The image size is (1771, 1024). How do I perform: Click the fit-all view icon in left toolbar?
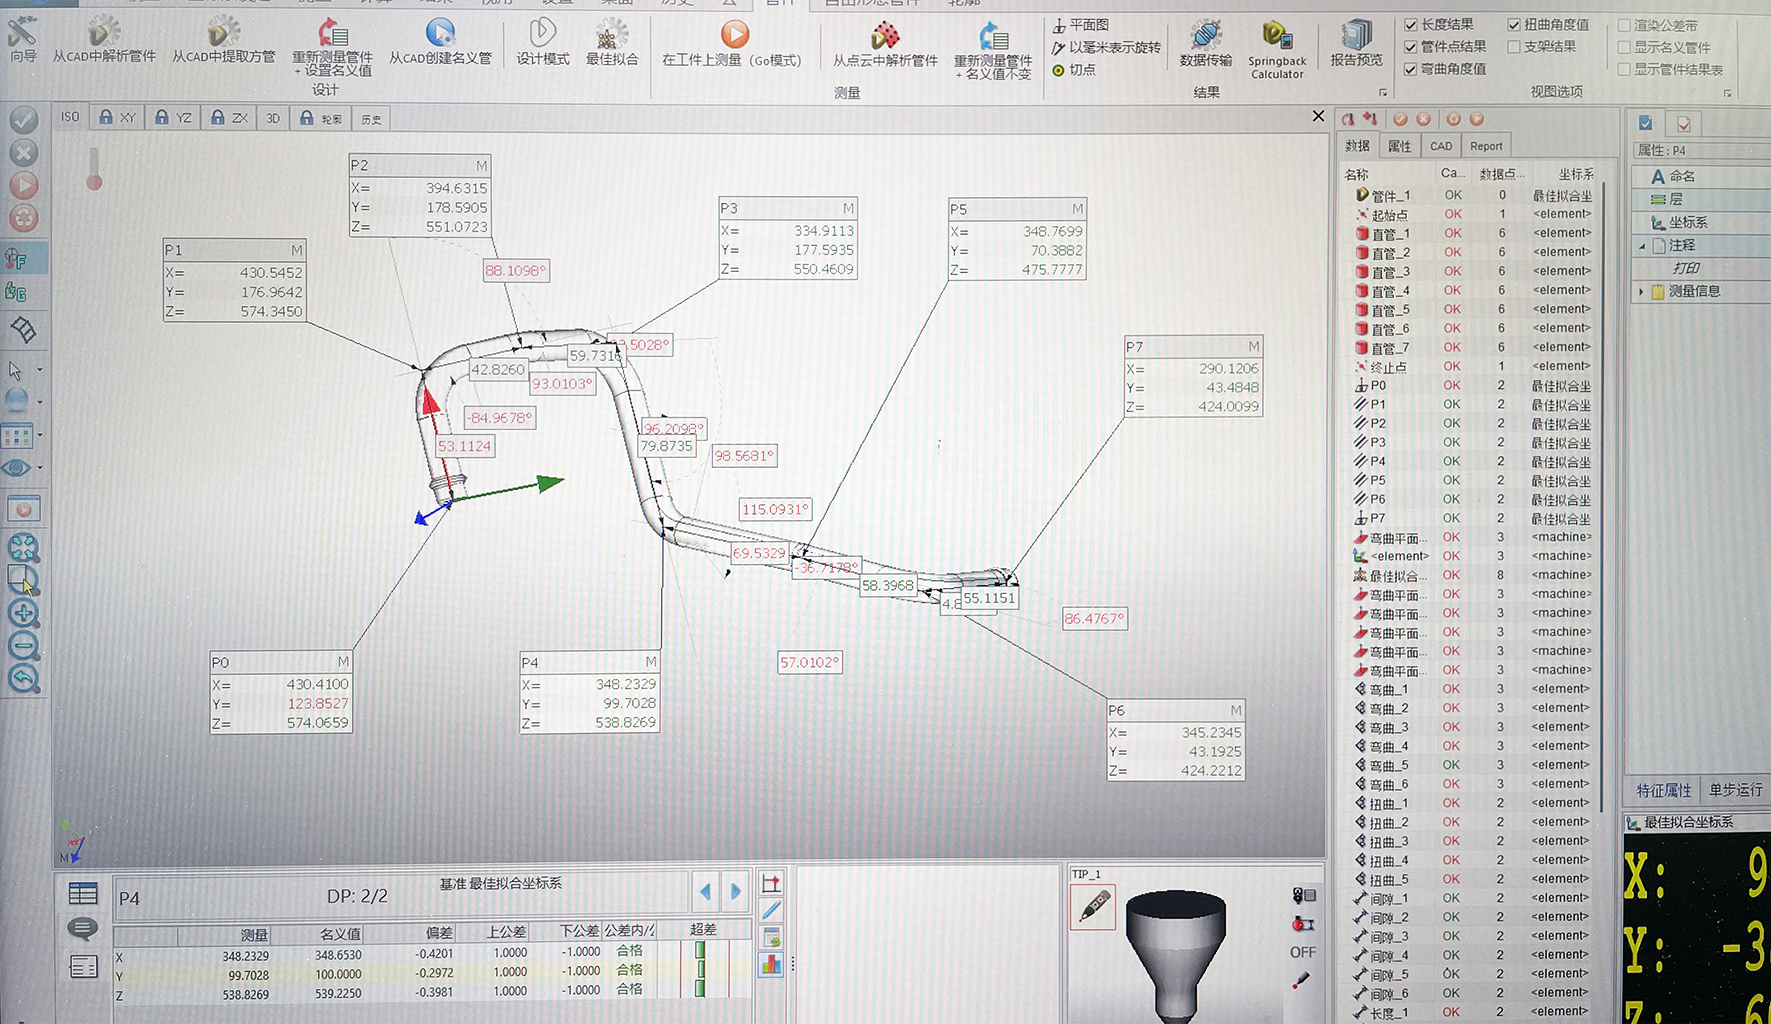(23, 547)
